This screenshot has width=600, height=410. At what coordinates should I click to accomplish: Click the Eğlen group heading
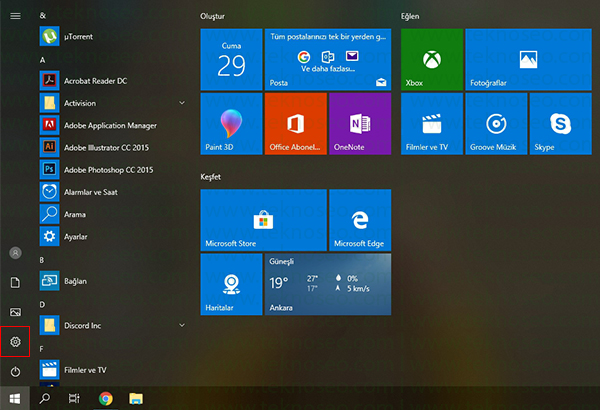coord(410,16)
